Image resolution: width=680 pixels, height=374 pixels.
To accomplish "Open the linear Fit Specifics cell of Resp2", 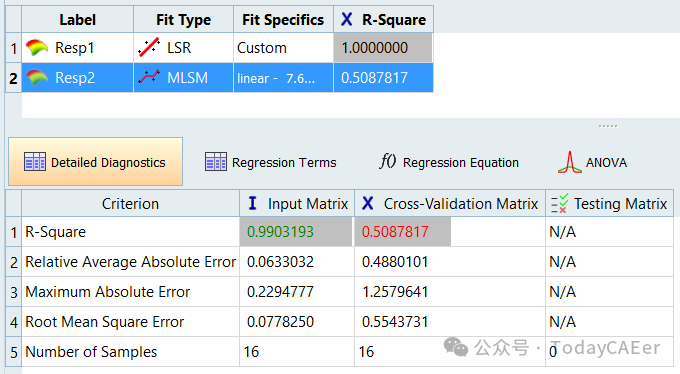I will coord(284,78).
